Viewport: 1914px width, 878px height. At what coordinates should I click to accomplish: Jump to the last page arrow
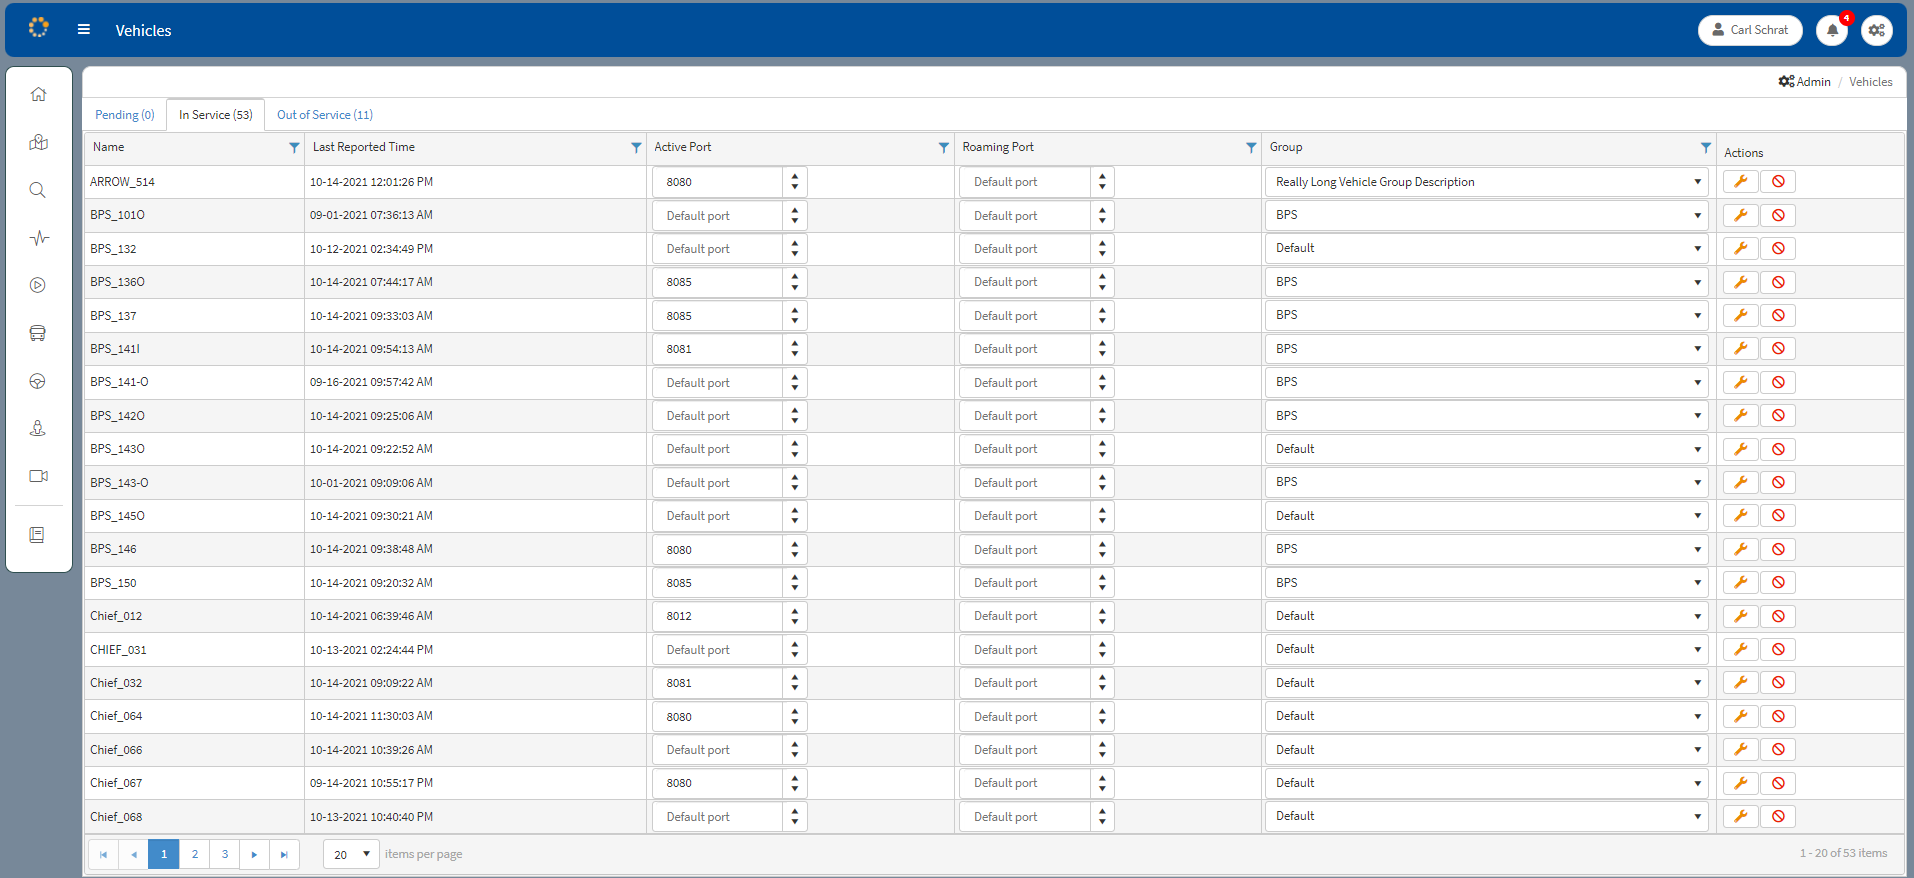coord(284,854)
